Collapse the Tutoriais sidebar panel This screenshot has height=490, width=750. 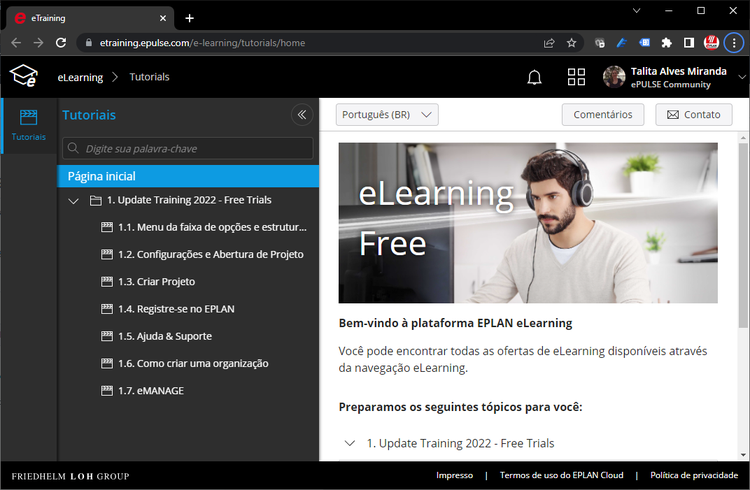pyautogui.click(x=302, y=115)
